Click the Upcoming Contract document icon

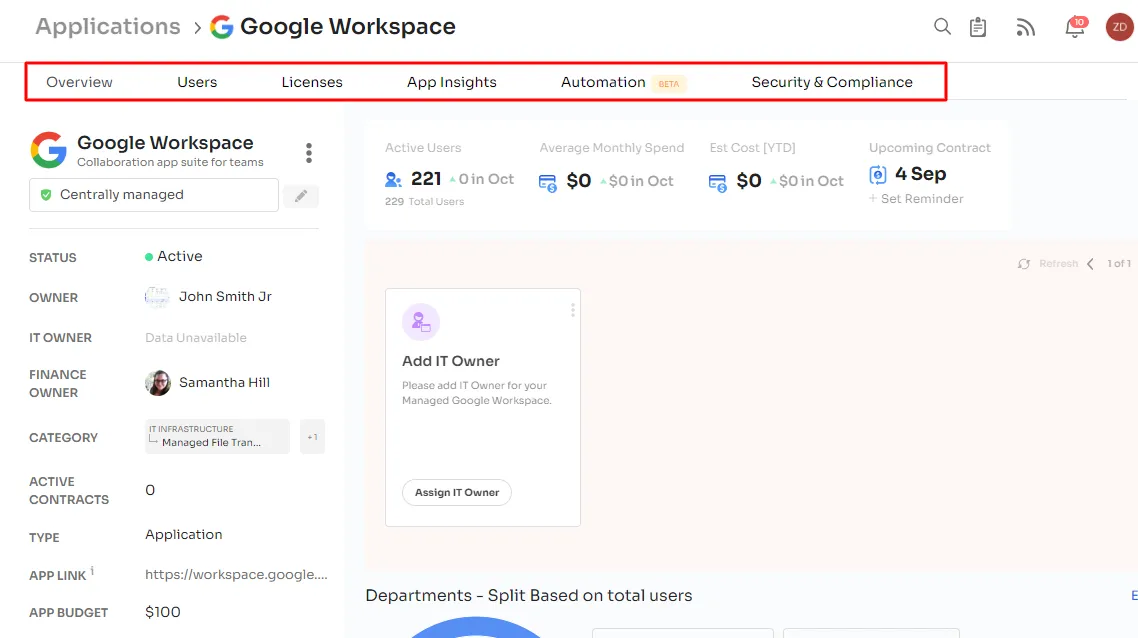pos(877,174)
